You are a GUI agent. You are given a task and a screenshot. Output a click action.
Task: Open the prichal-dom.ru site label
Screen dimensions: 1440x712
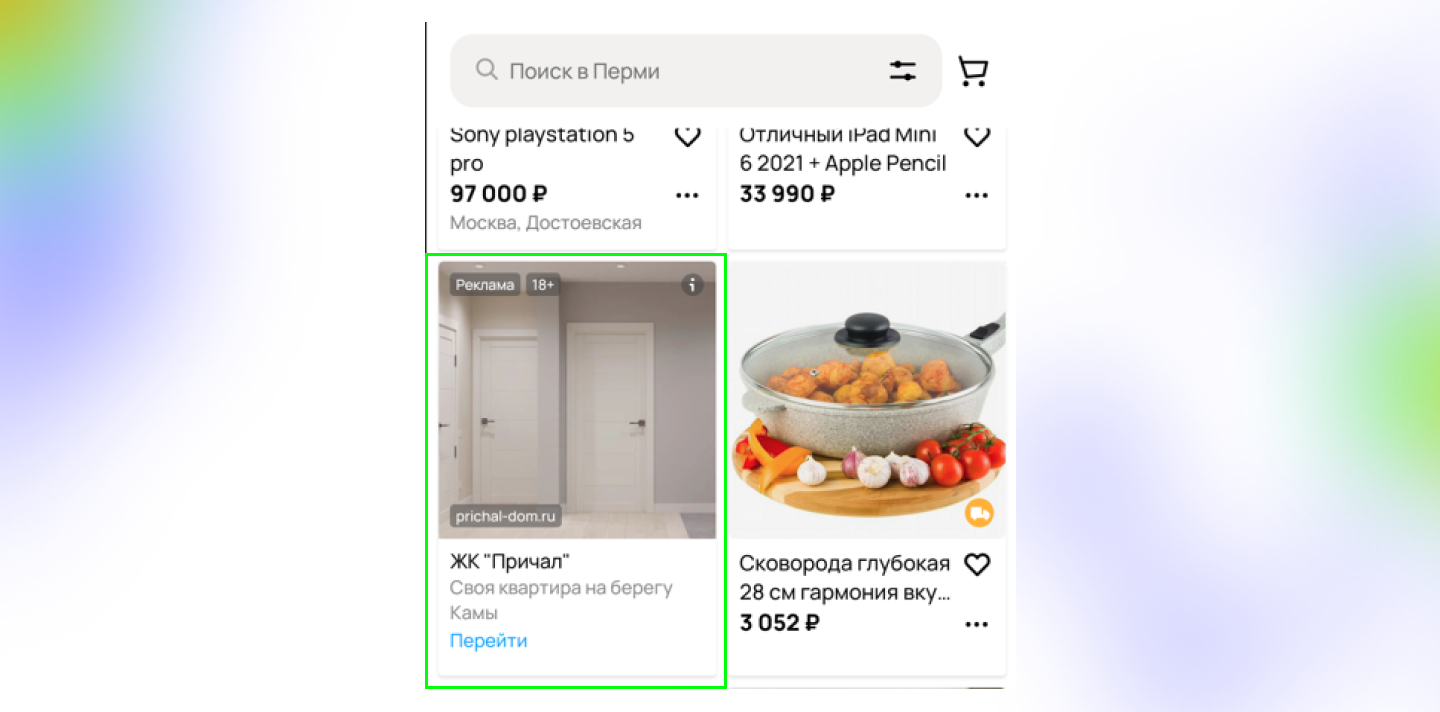pyautogui.click(x=505, y=516)
